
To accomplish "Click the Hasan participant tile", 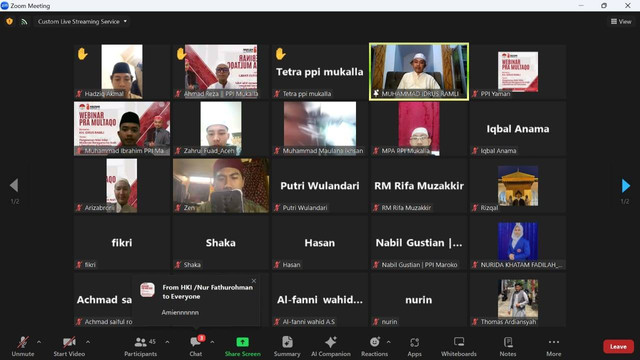I will click(320, 243).
